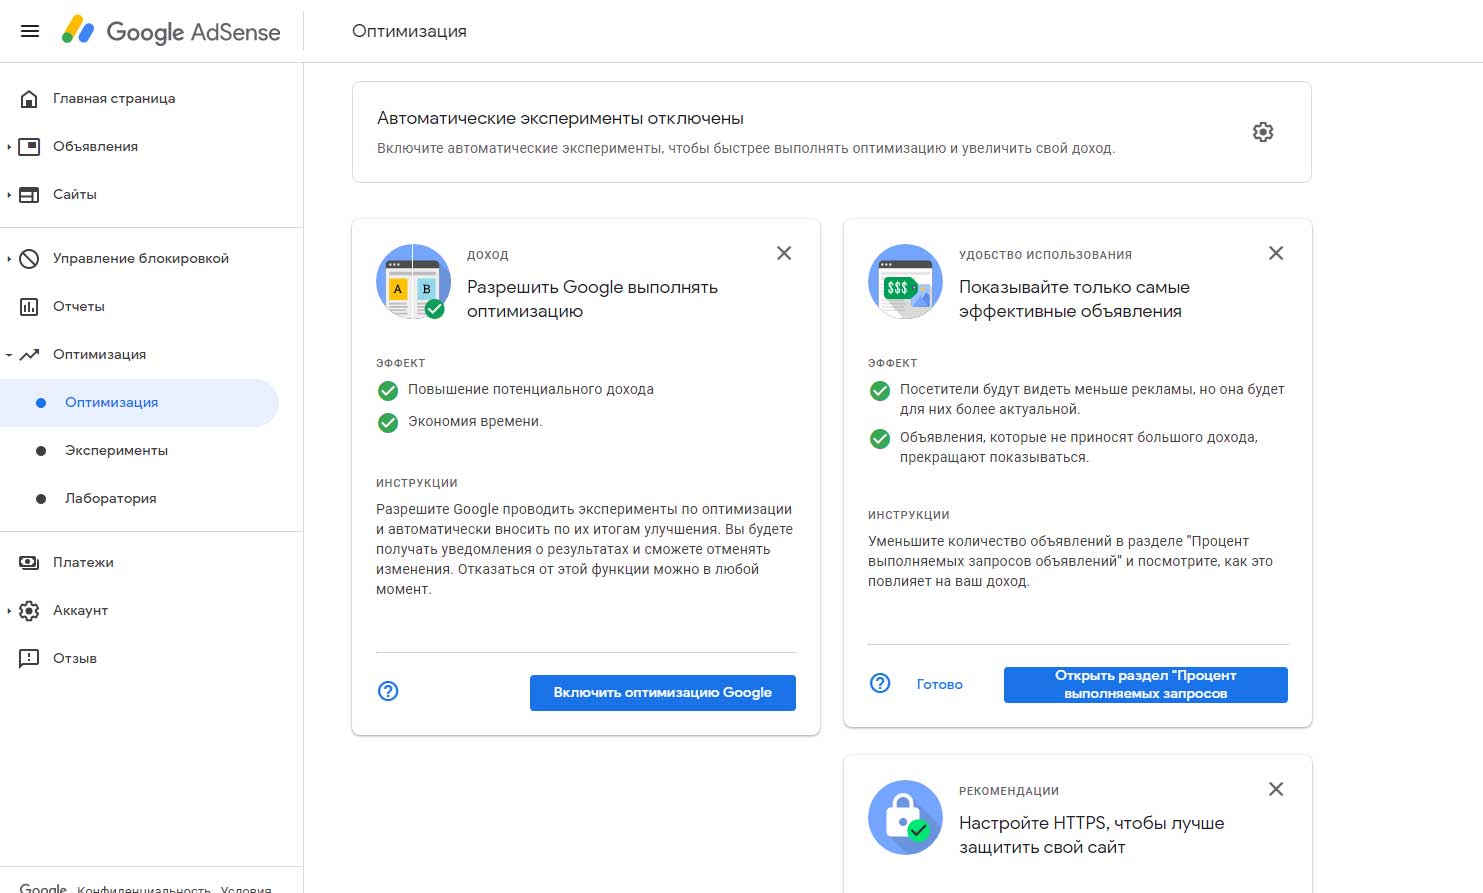Click the Google footer logo
The image size is (1483, 893).
[43, 888]
